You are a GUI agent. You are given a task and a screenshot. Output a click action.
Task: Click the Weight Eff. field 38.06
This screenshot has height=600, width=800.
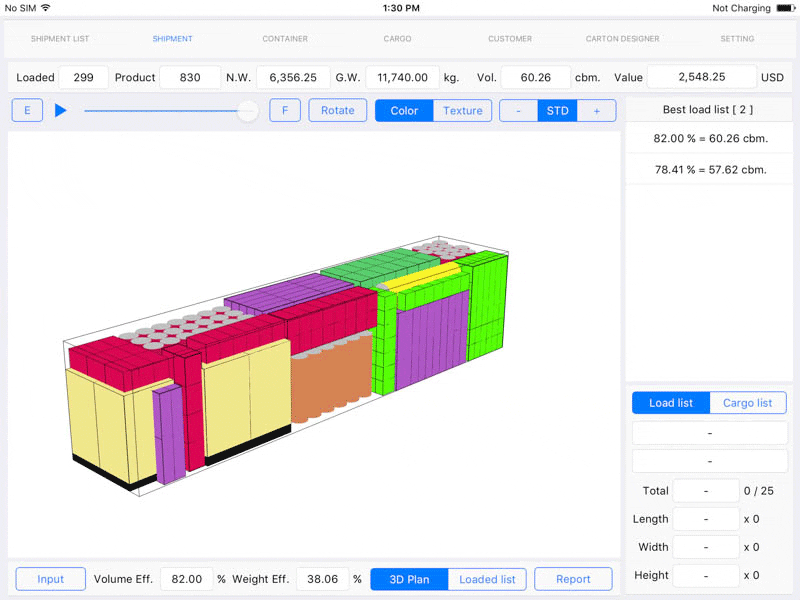[322, 579]
